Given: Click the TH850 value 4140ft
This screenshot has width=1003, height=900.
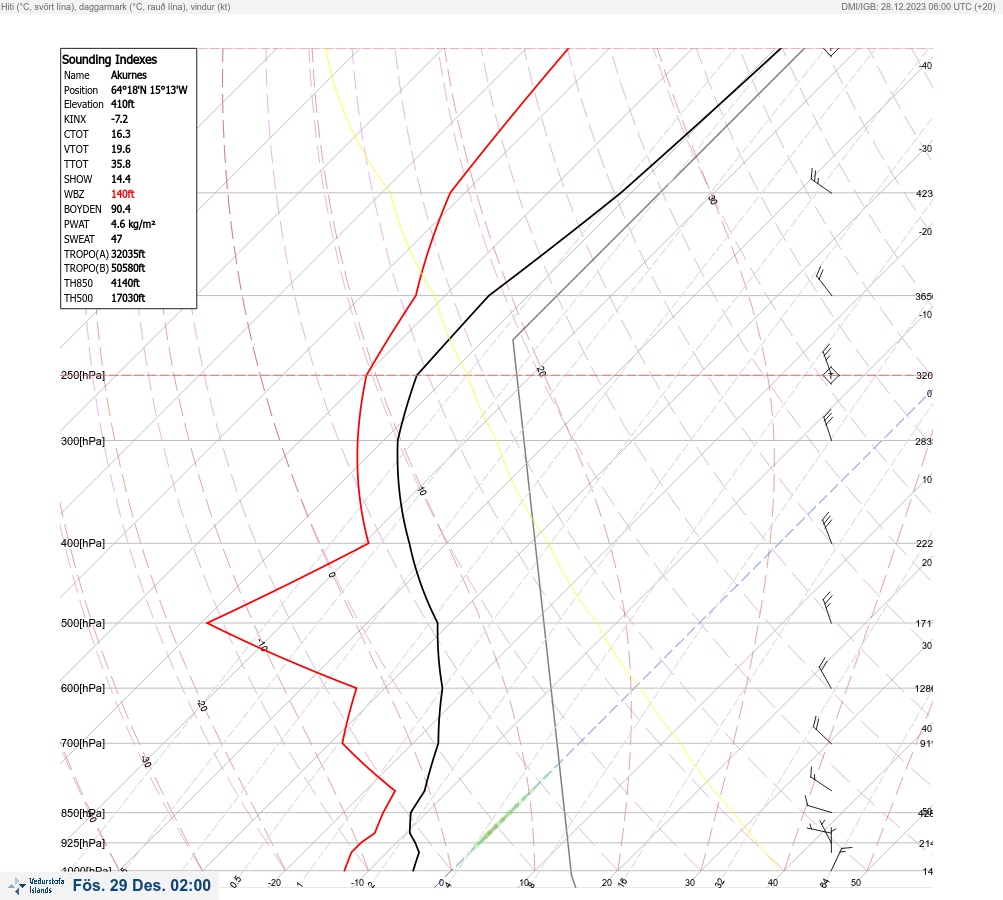Looking at the screenshot, I should pos(125,283).
